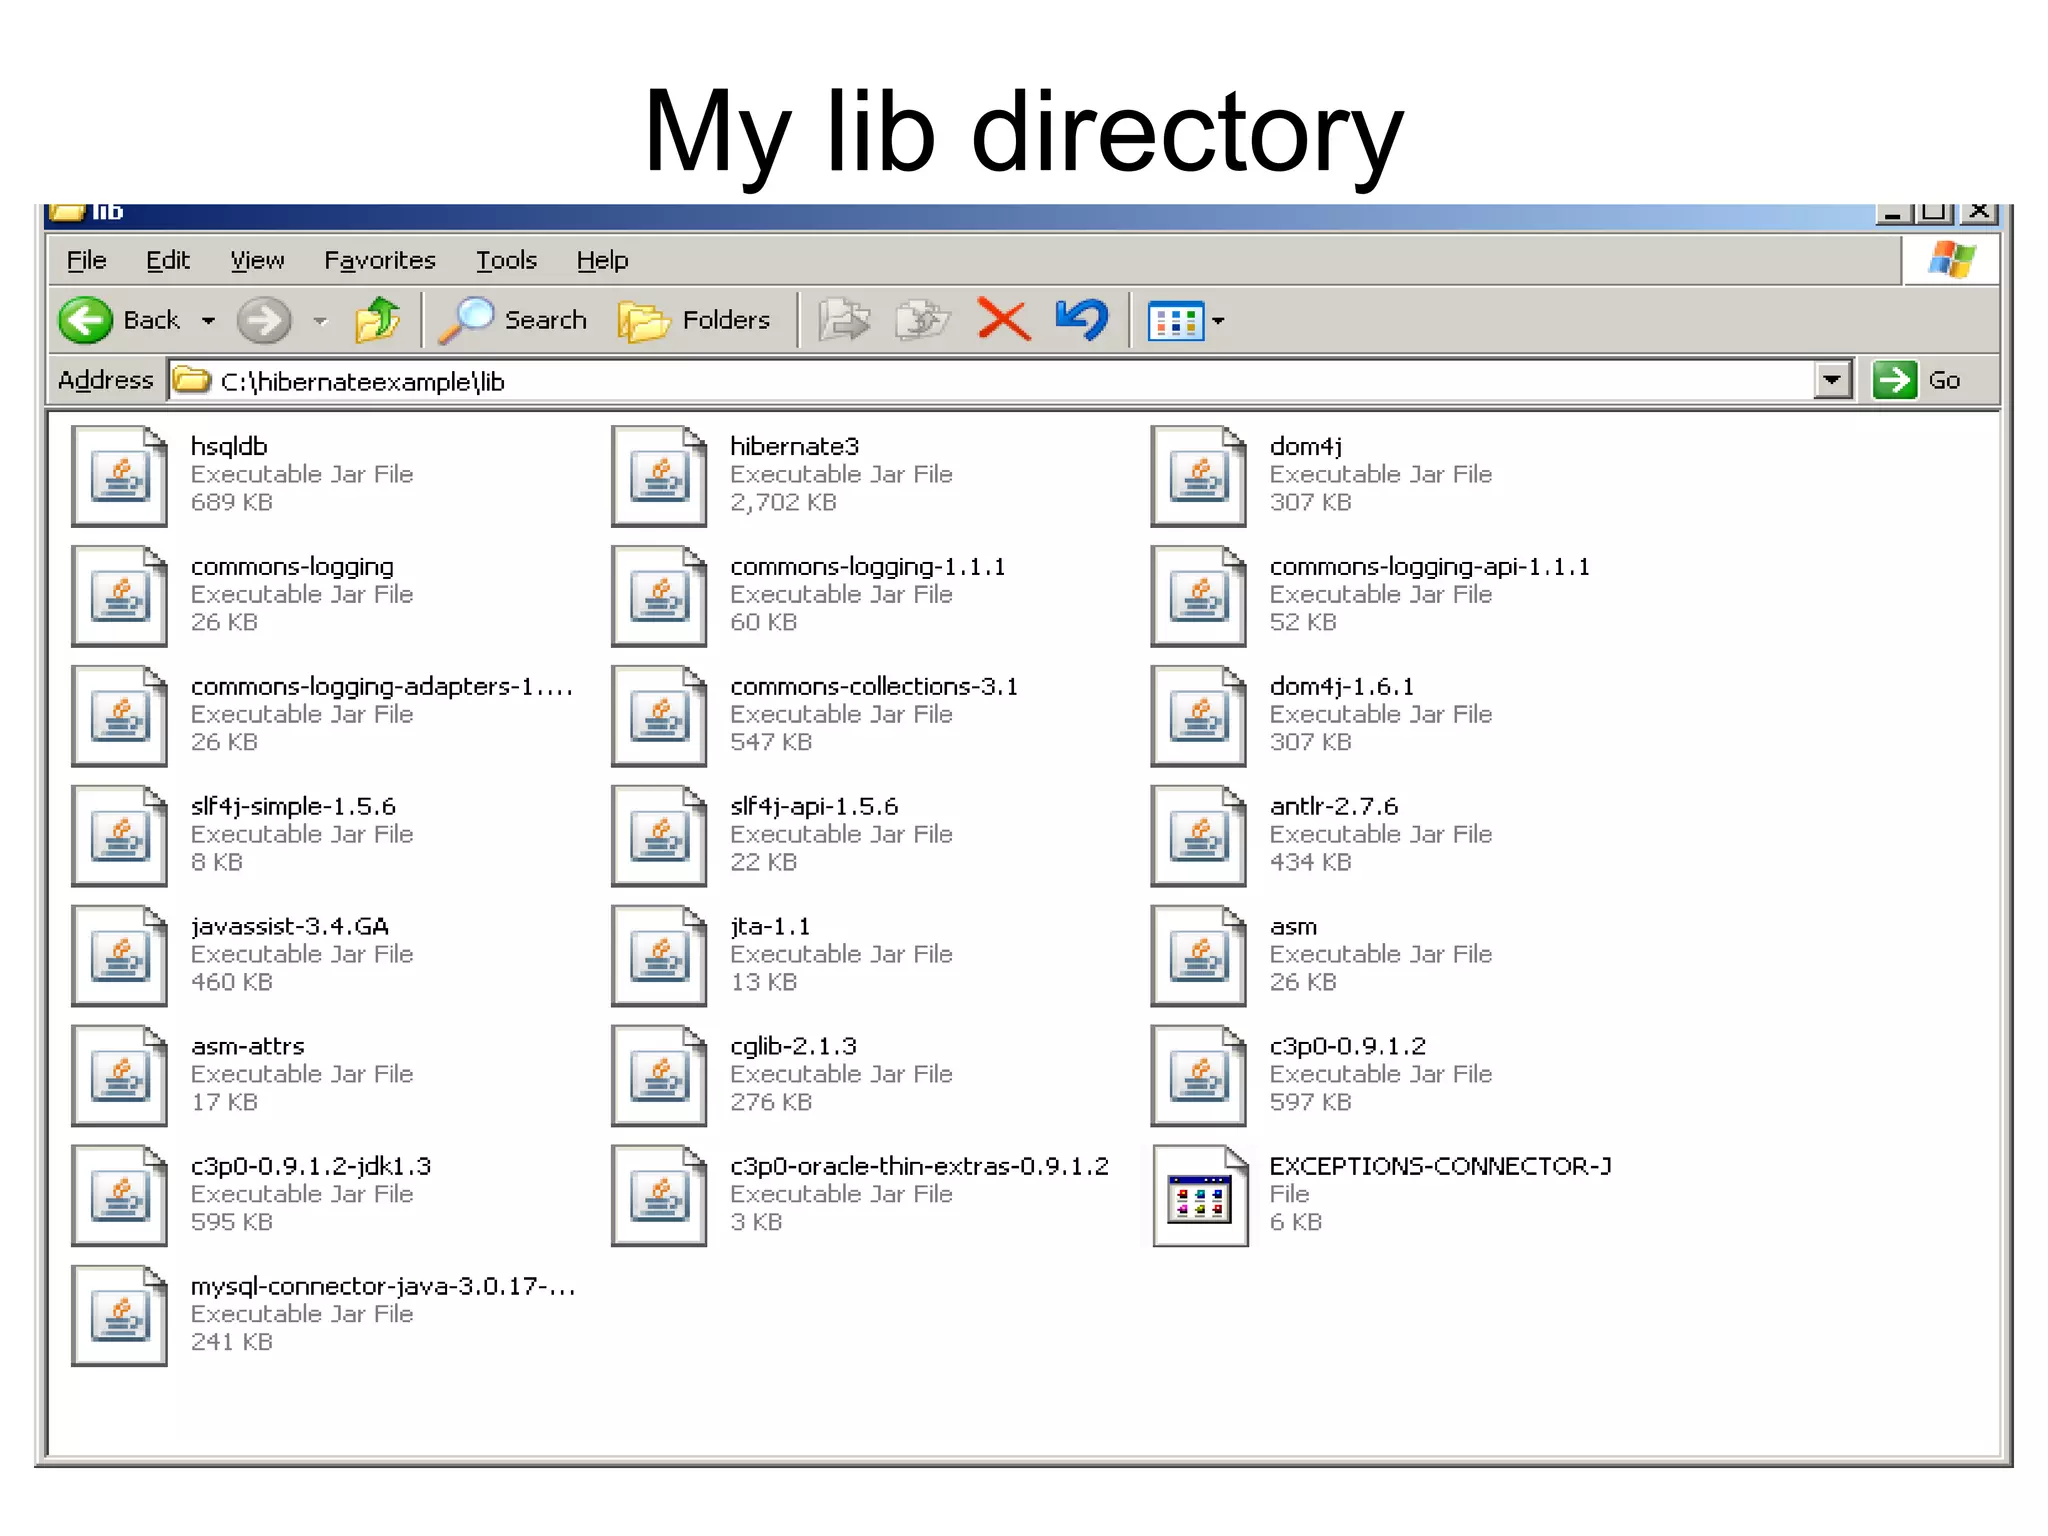Click the Copy To toolbar icon
This screenshot has height=1536, width=2048.
pyautogui.click(x=922, y=321)
